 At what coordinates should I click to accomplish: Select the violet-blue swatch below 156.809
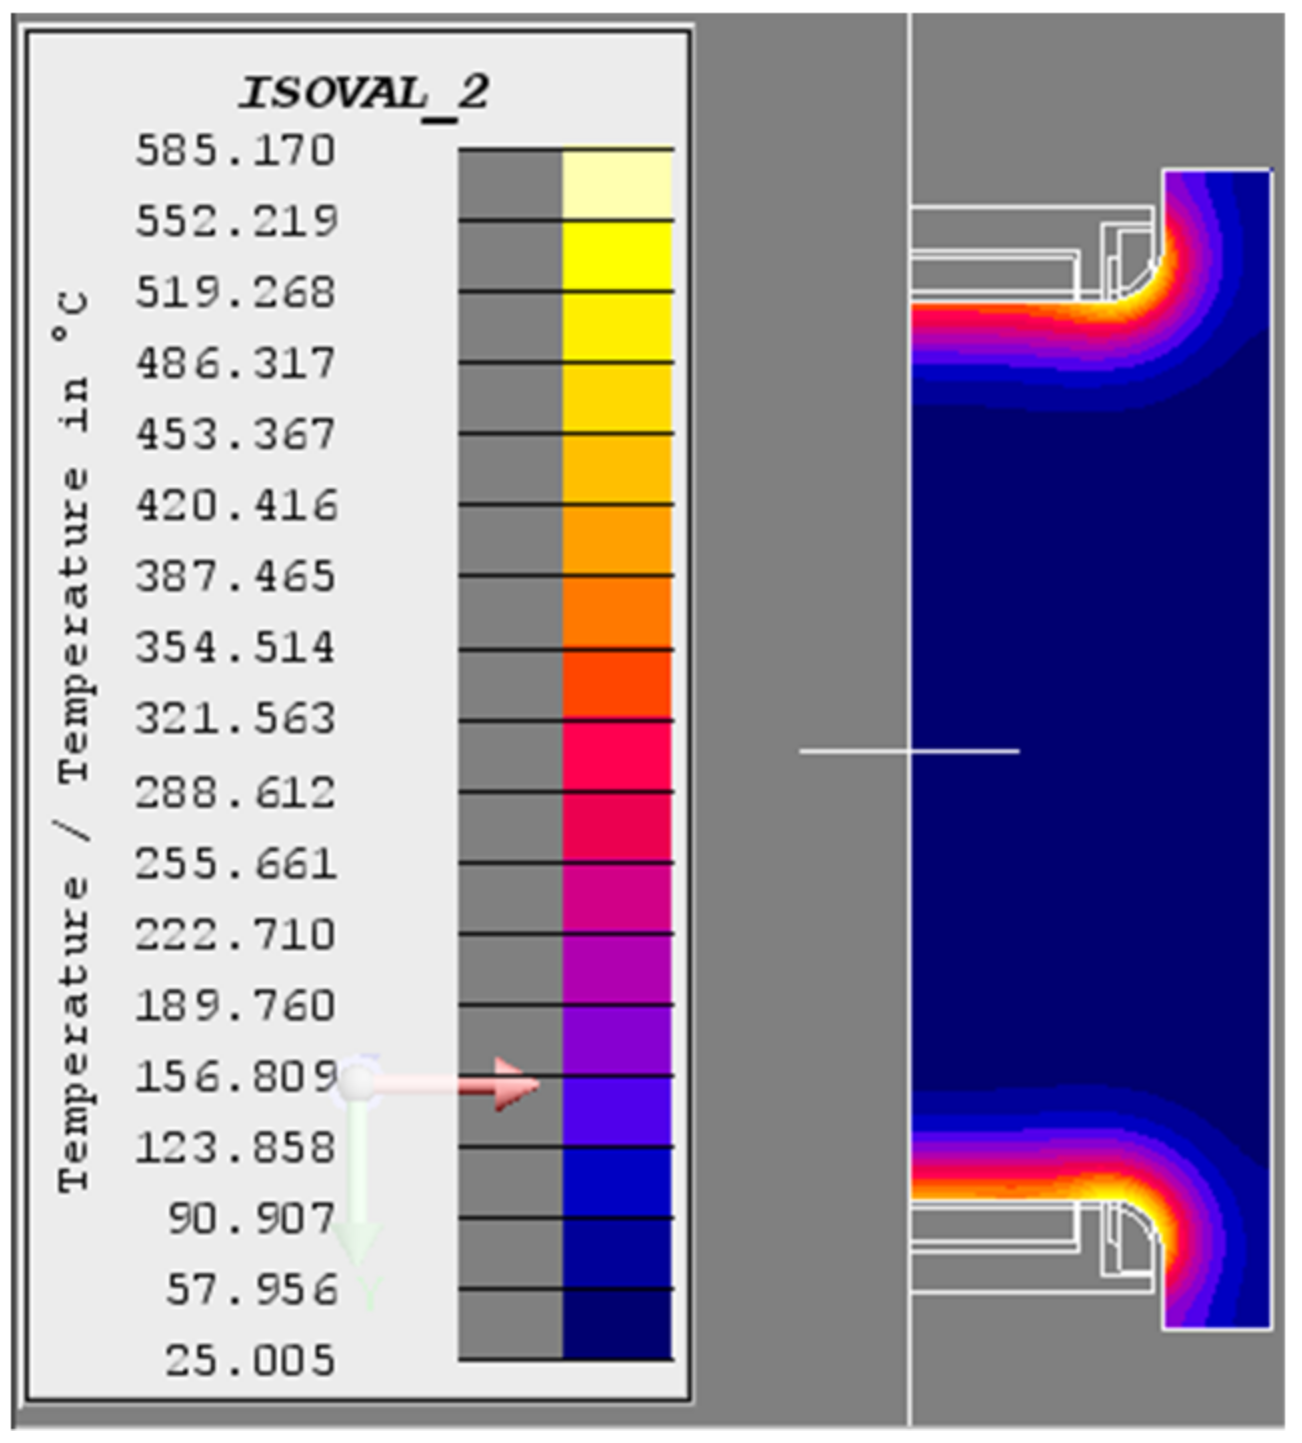[x=617, y=1111]
